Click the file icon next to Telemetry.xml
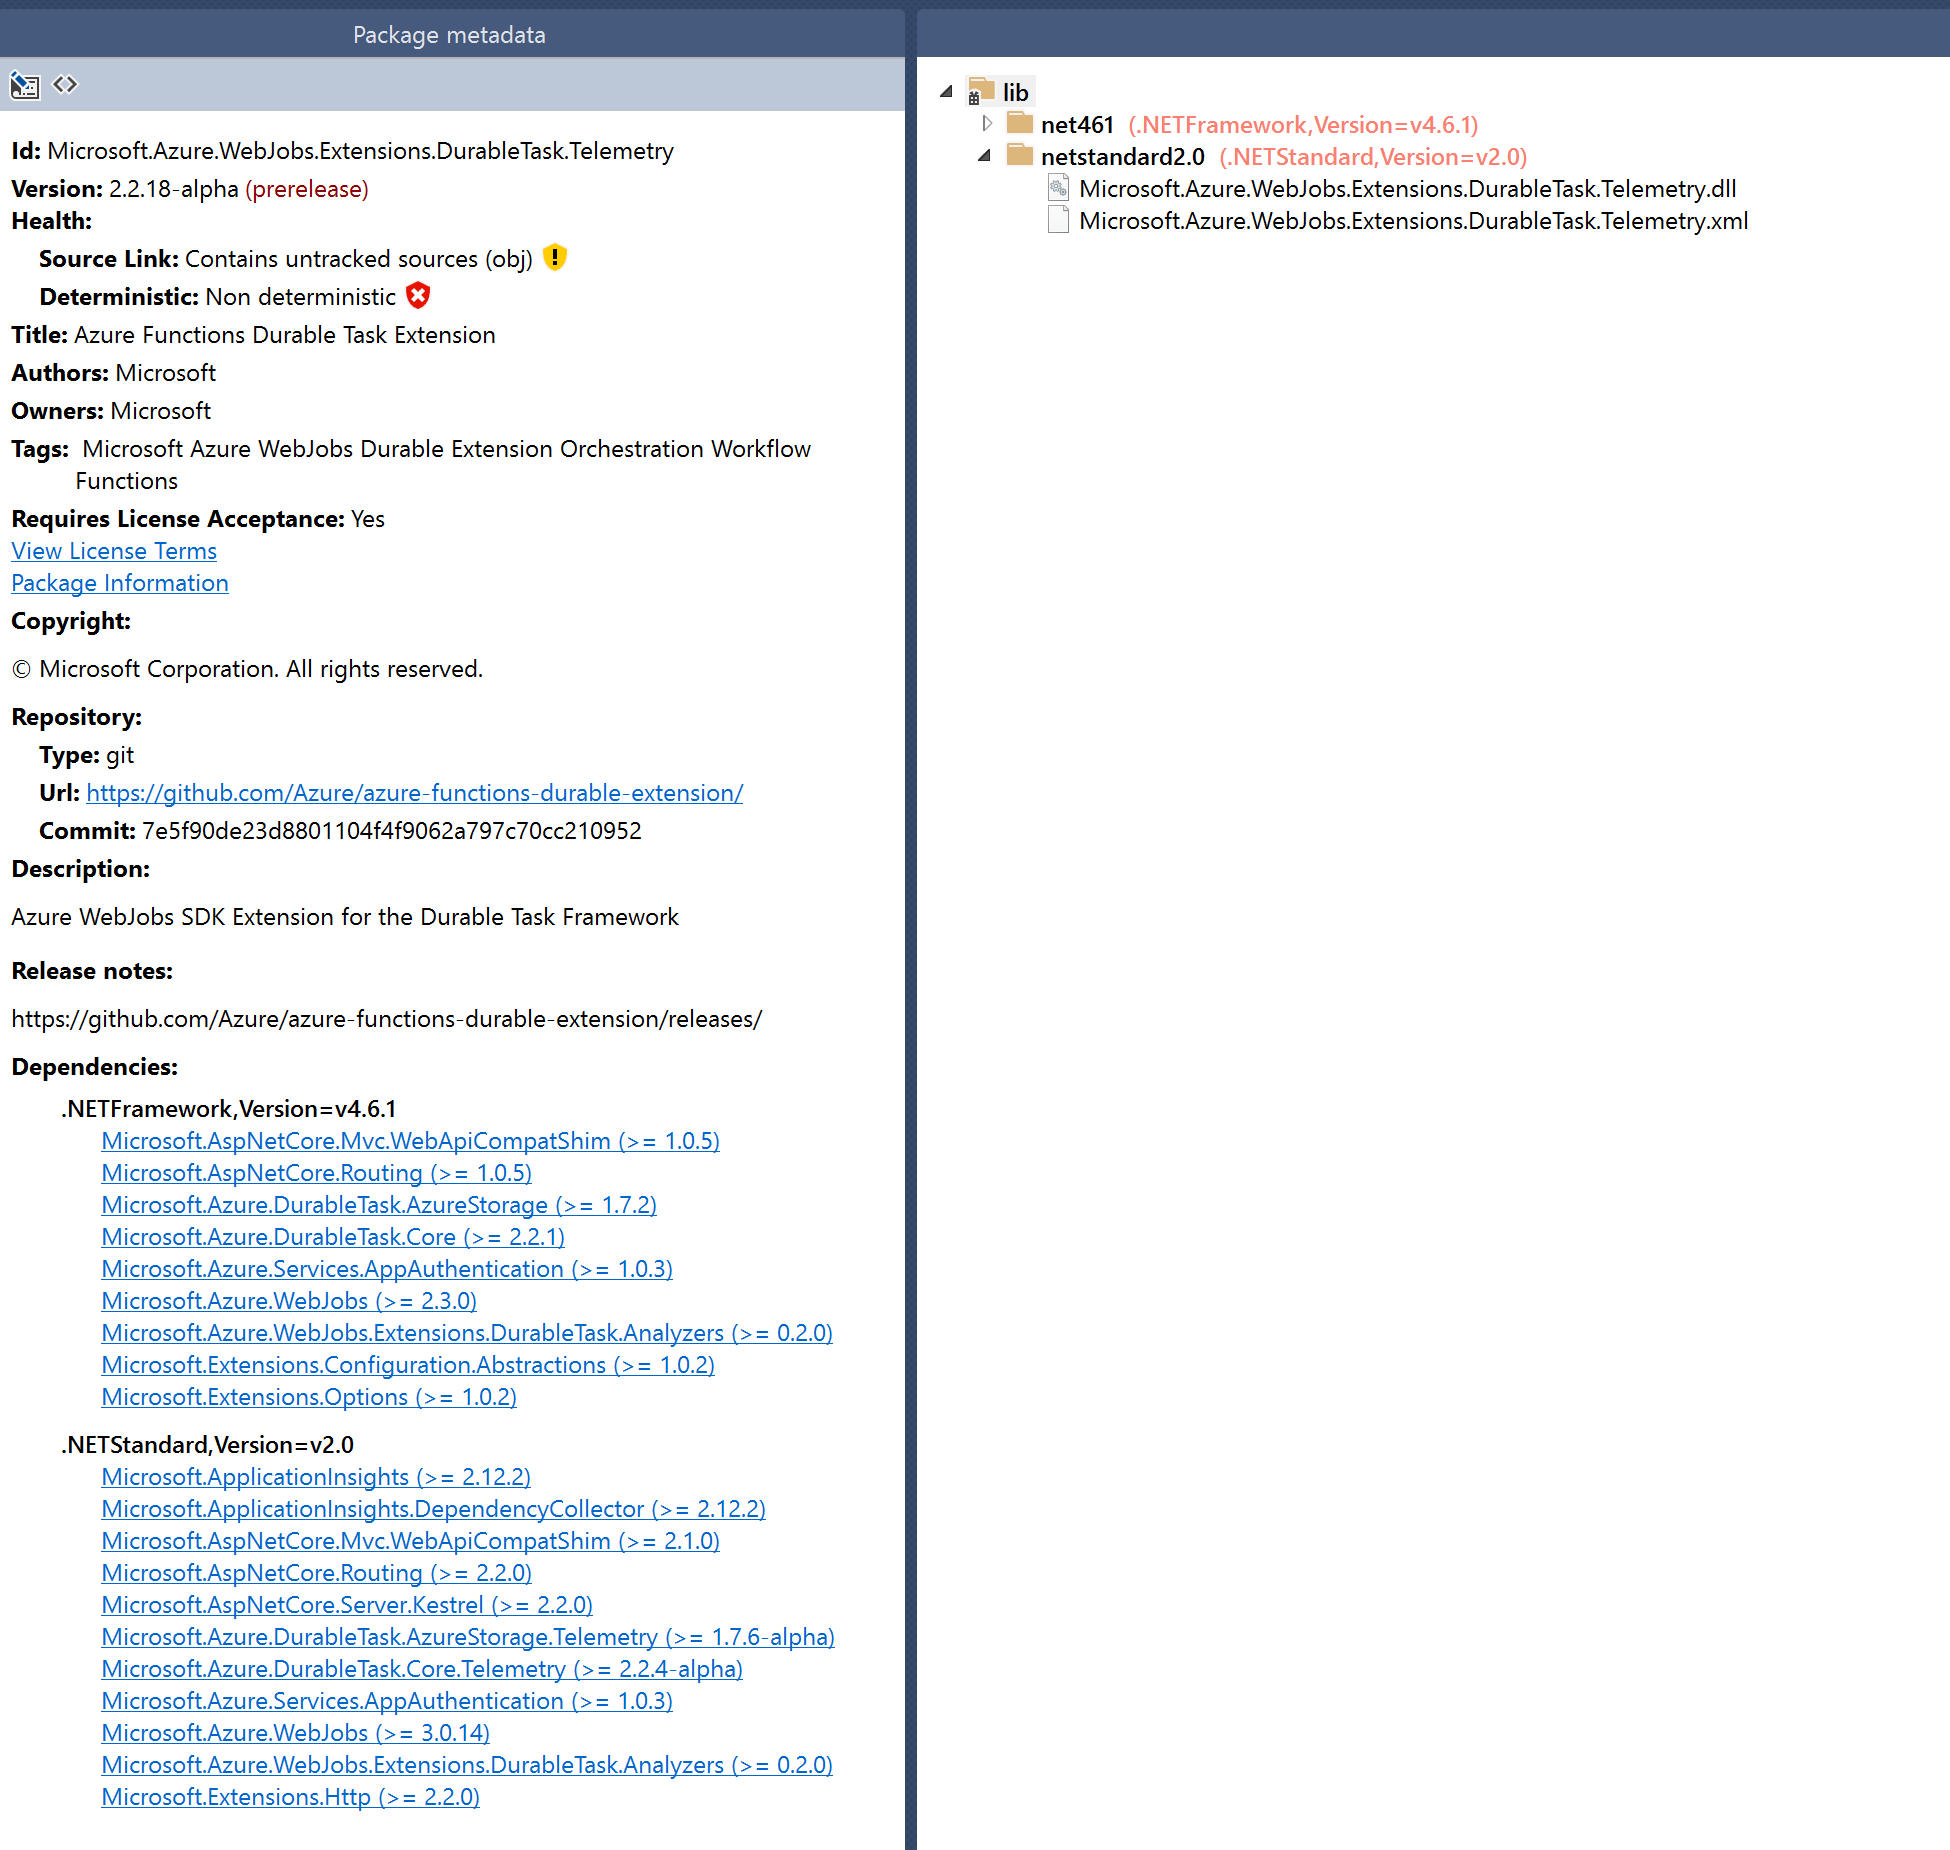This screenshot has width=1950, height=1850. click(x=1058, y=220)
